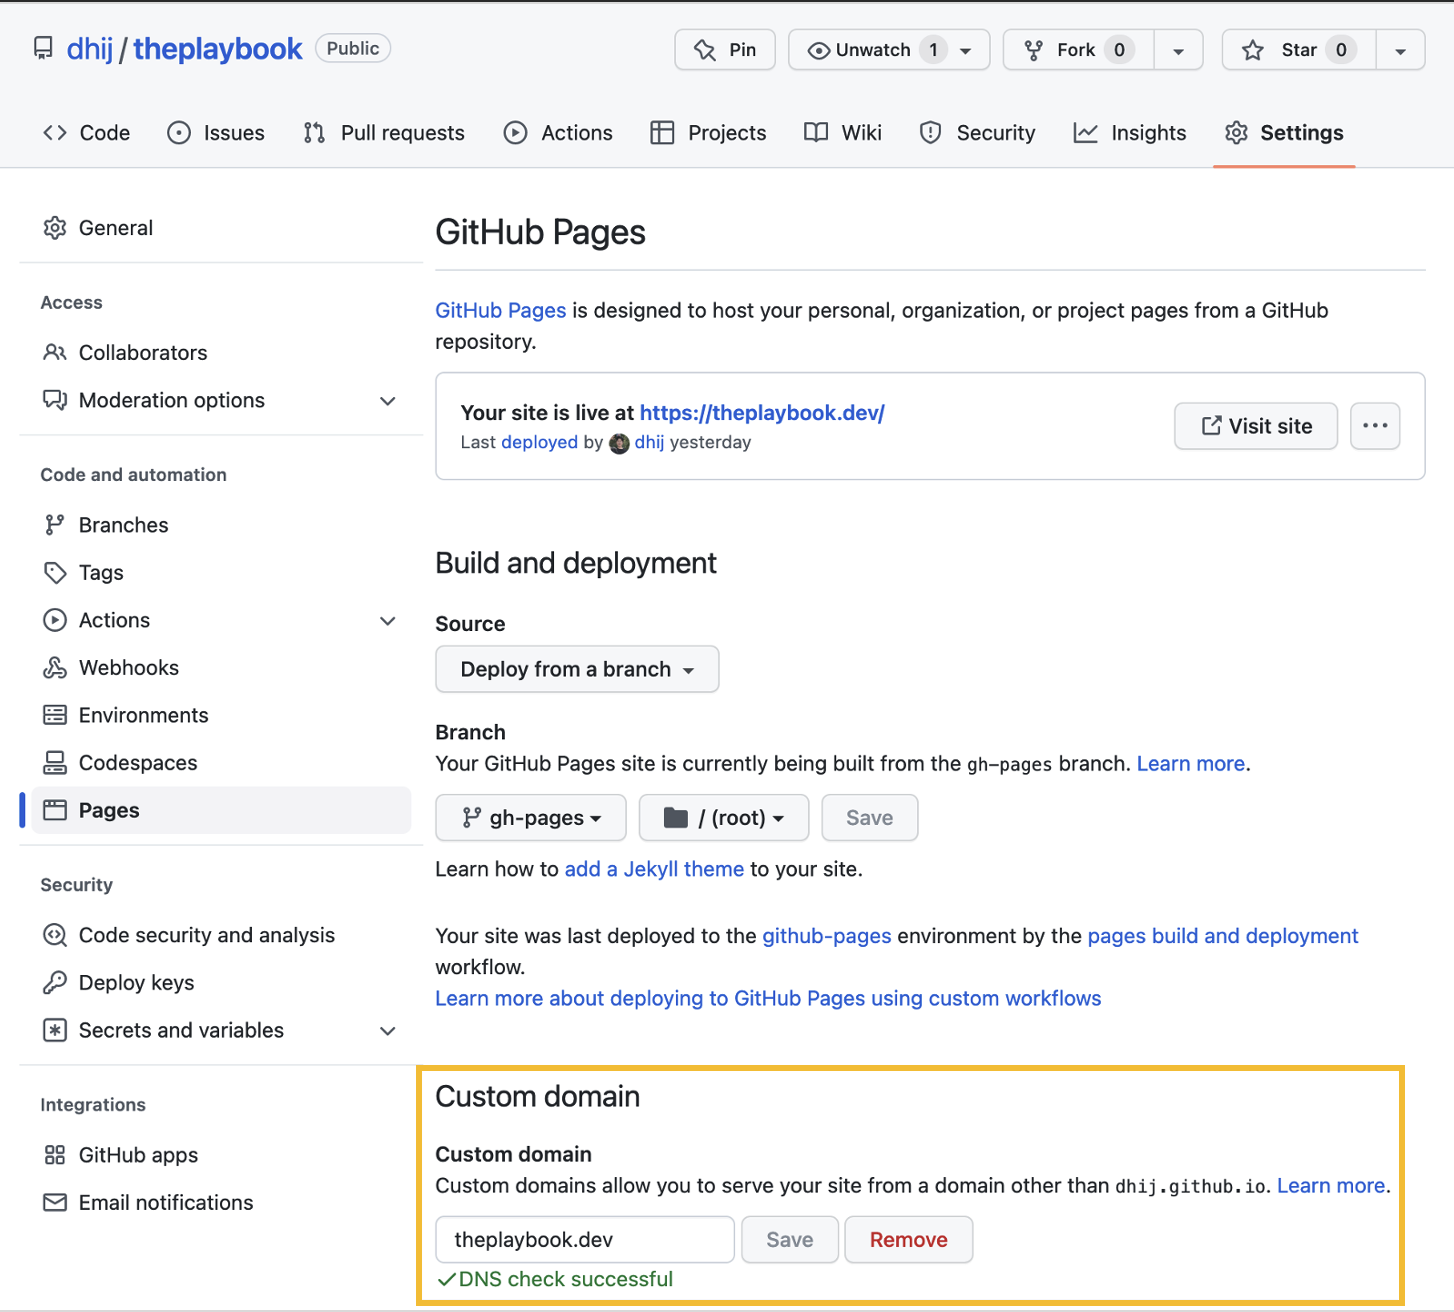
Task: Click the Wiki book icon
Action: click(816, 133)
